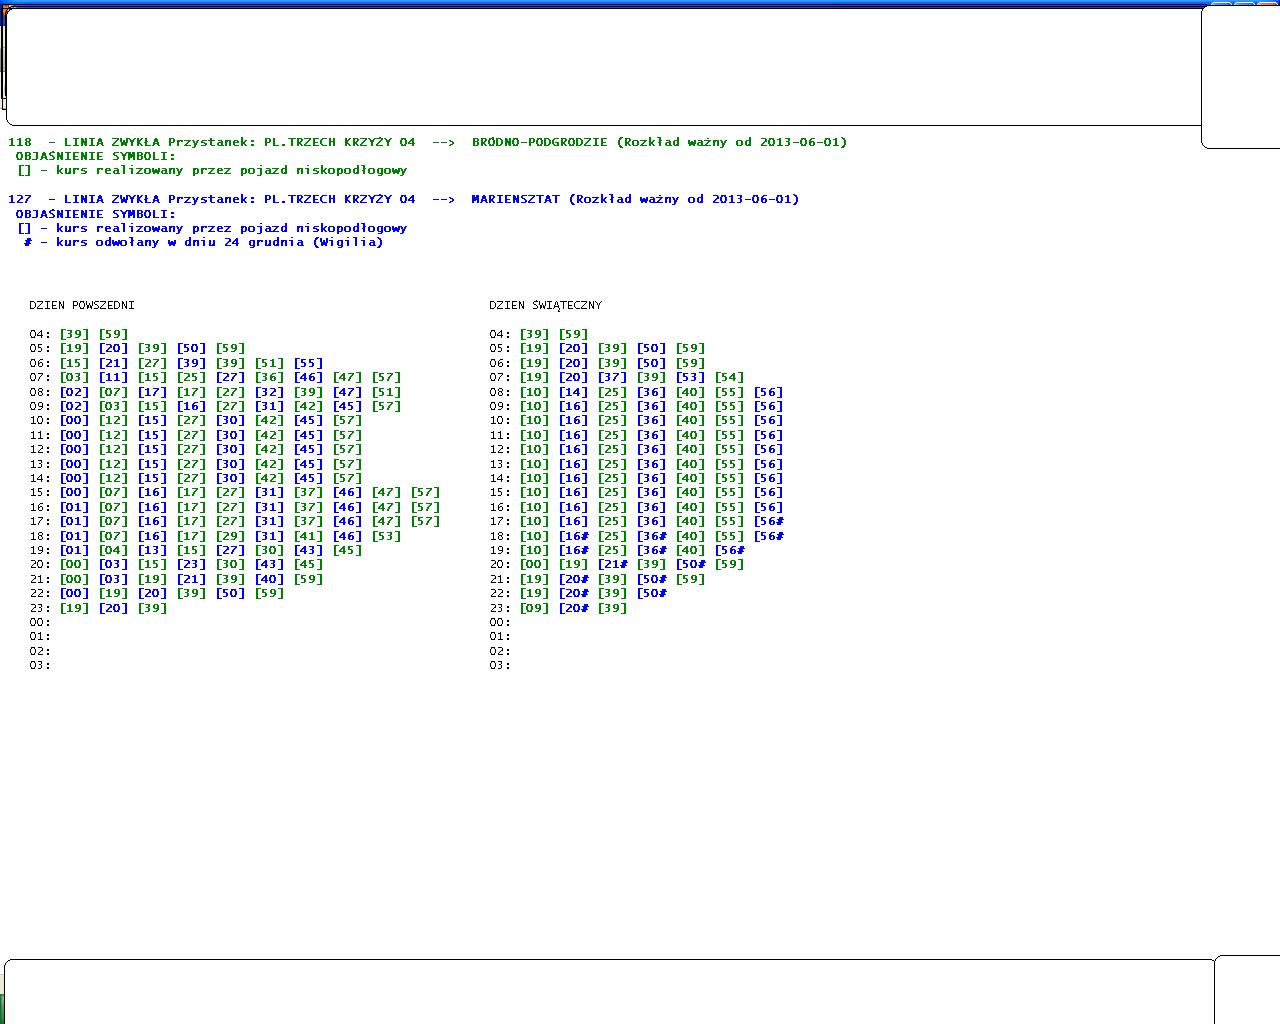Screen dimensions: 1280x1024
Task: Click [37] in weekday 15 hour row
Action: [309, 493]
